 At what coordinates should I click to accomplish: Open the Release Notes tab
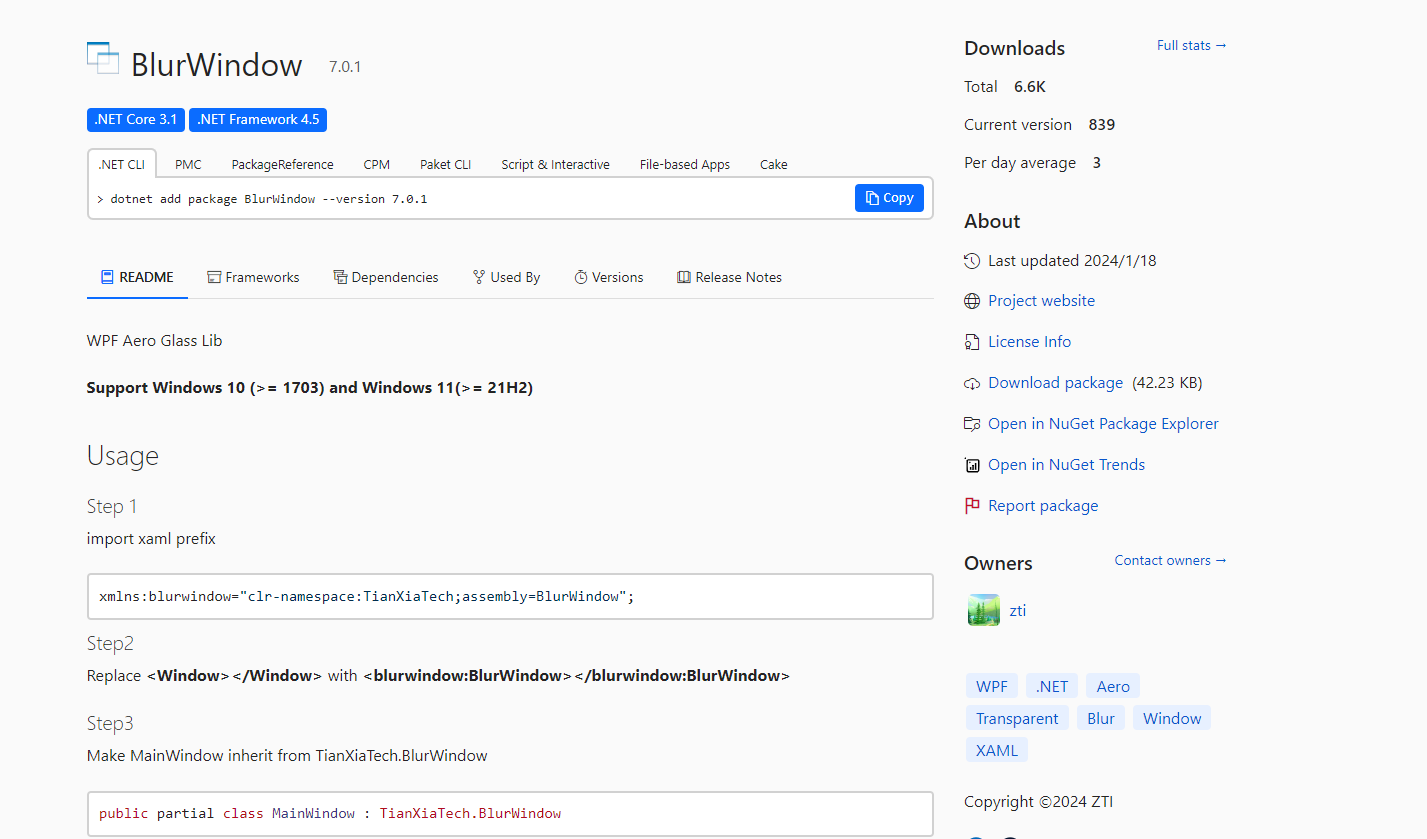point(729,277)
